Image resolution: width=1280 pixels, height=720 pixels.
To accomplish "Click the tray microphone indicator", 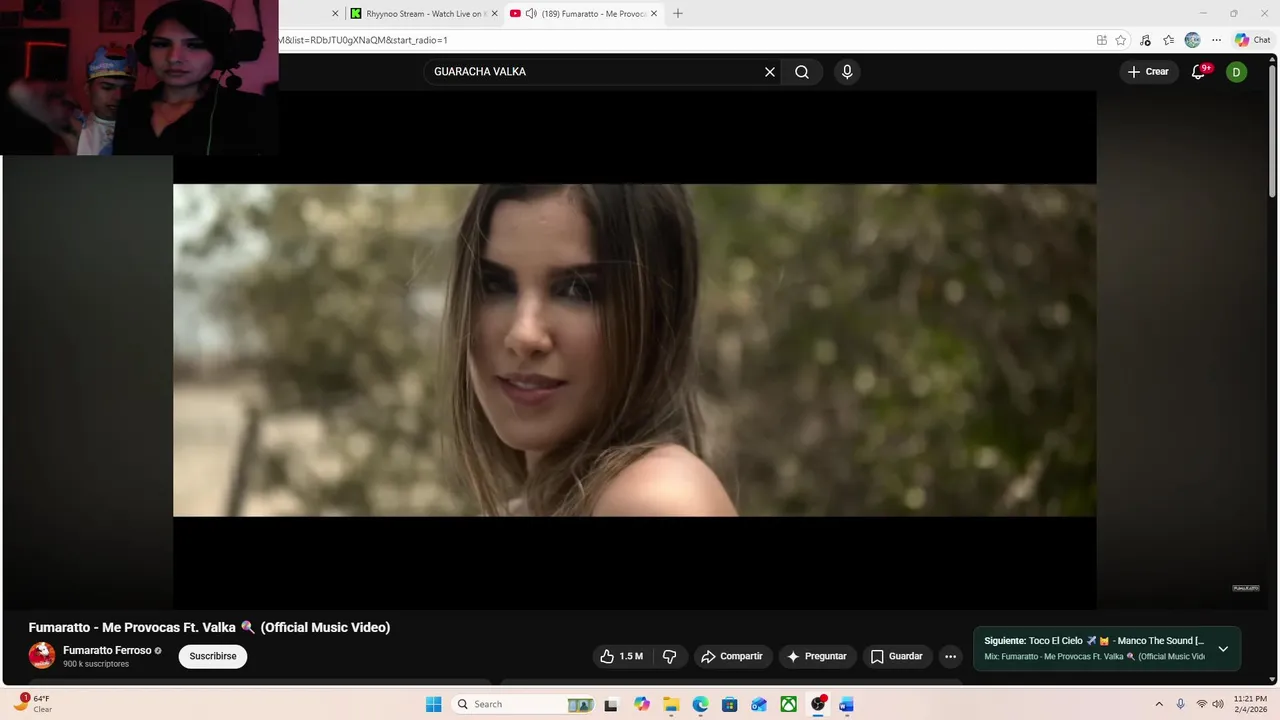I will coord(1181,704).
